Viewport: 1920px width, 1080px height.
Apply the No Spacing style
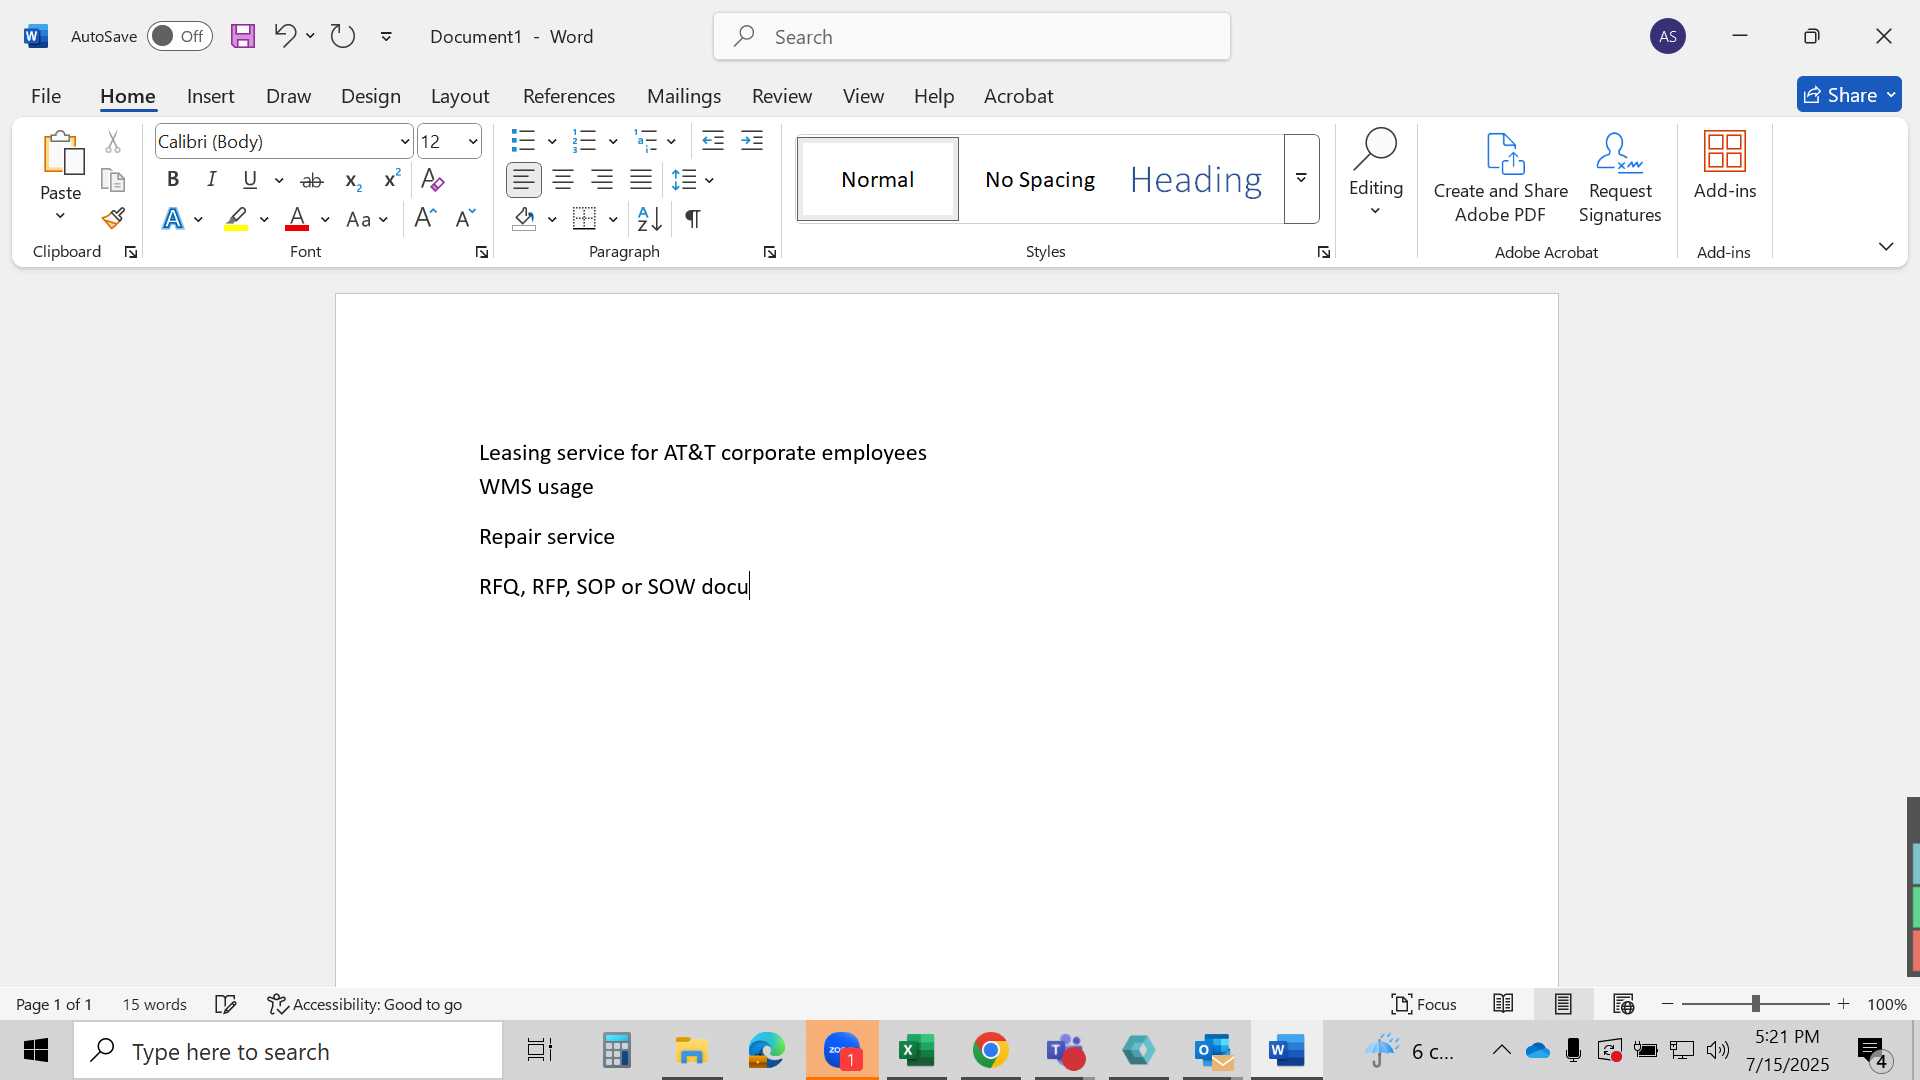tap(1039, 179)
